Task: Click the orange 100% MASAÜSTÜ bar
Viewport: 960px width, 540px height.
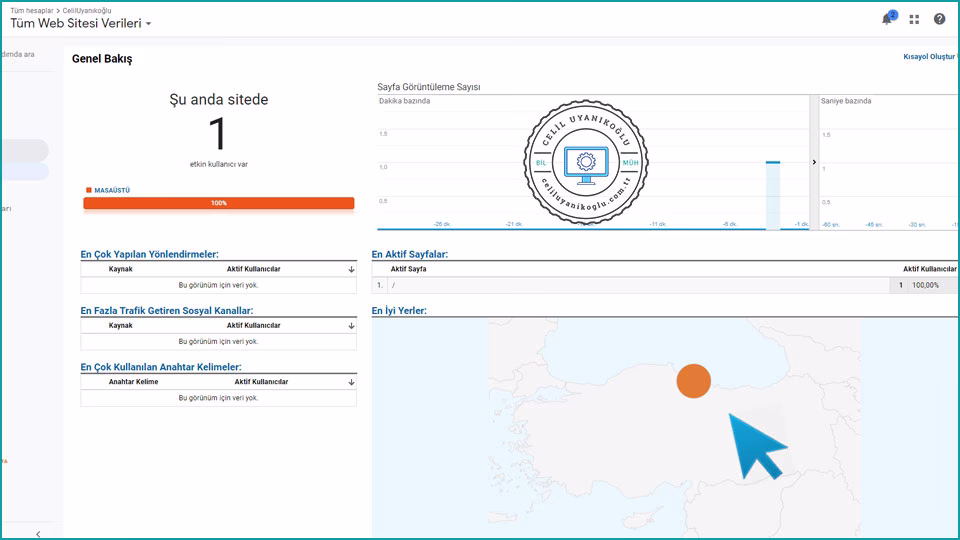Action: click(219, 203)
